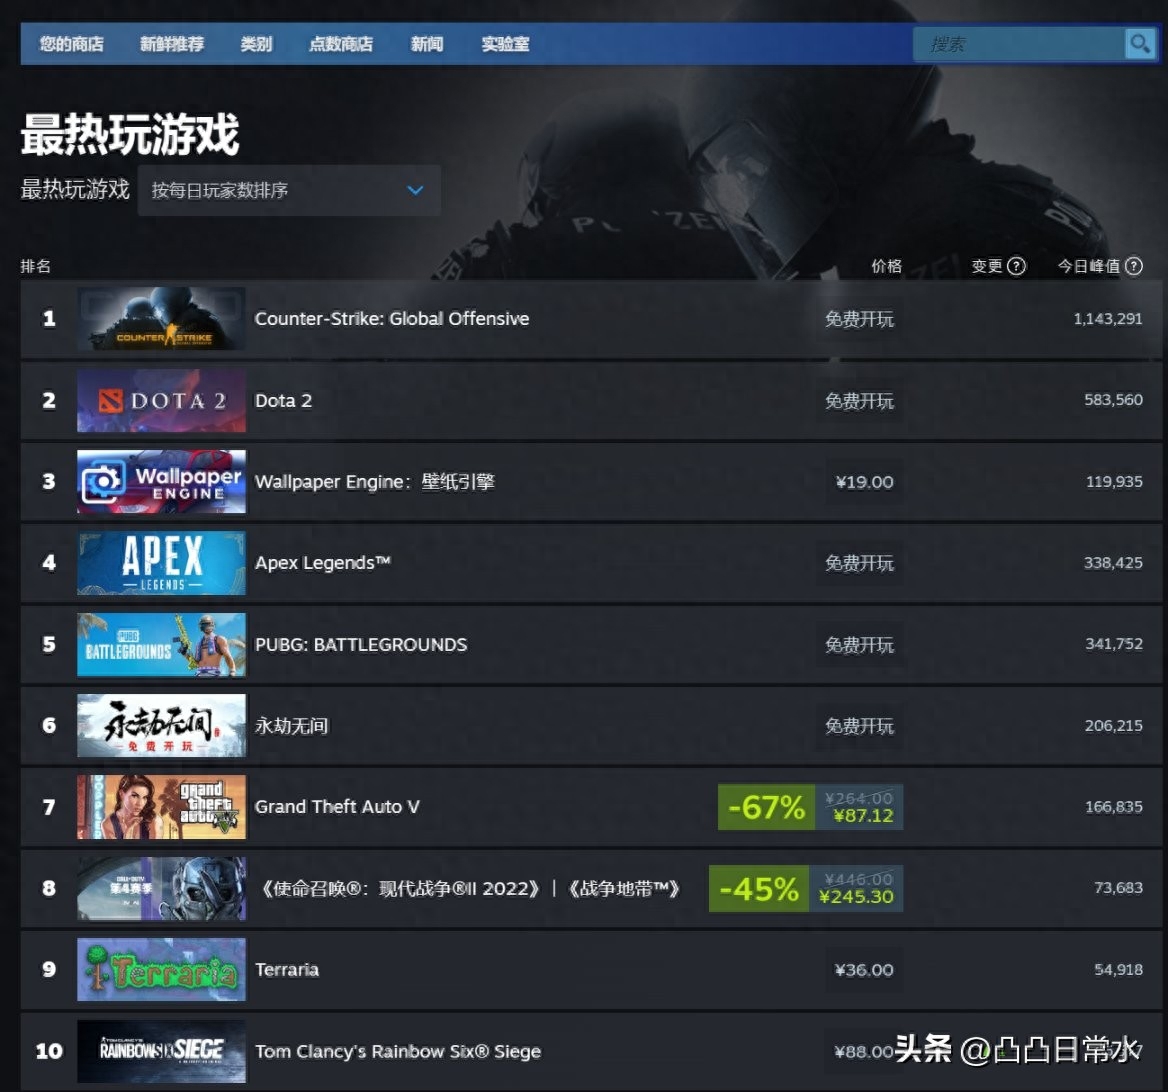This screenshot has height=1092, width=1168.
Task: Click the -45% discount badge
Action: pyautogui.click(x=758, y=889)
